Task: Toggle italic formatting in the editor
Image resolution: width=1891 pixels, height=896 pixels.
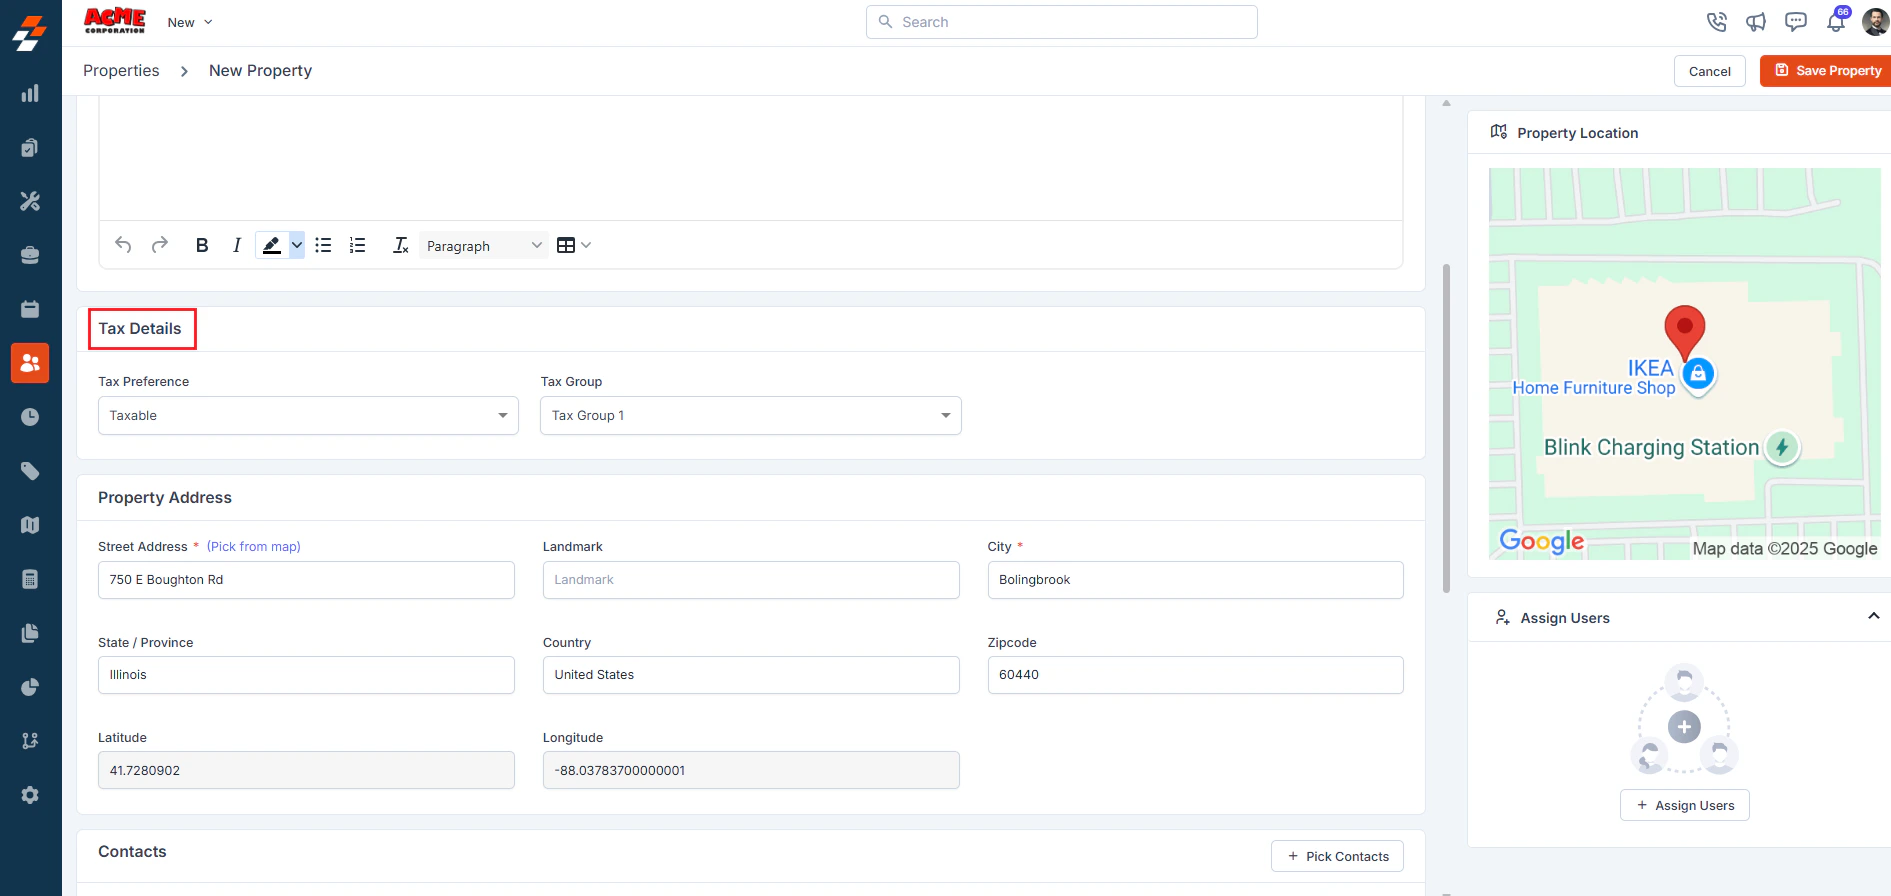Action: [237, 245]
